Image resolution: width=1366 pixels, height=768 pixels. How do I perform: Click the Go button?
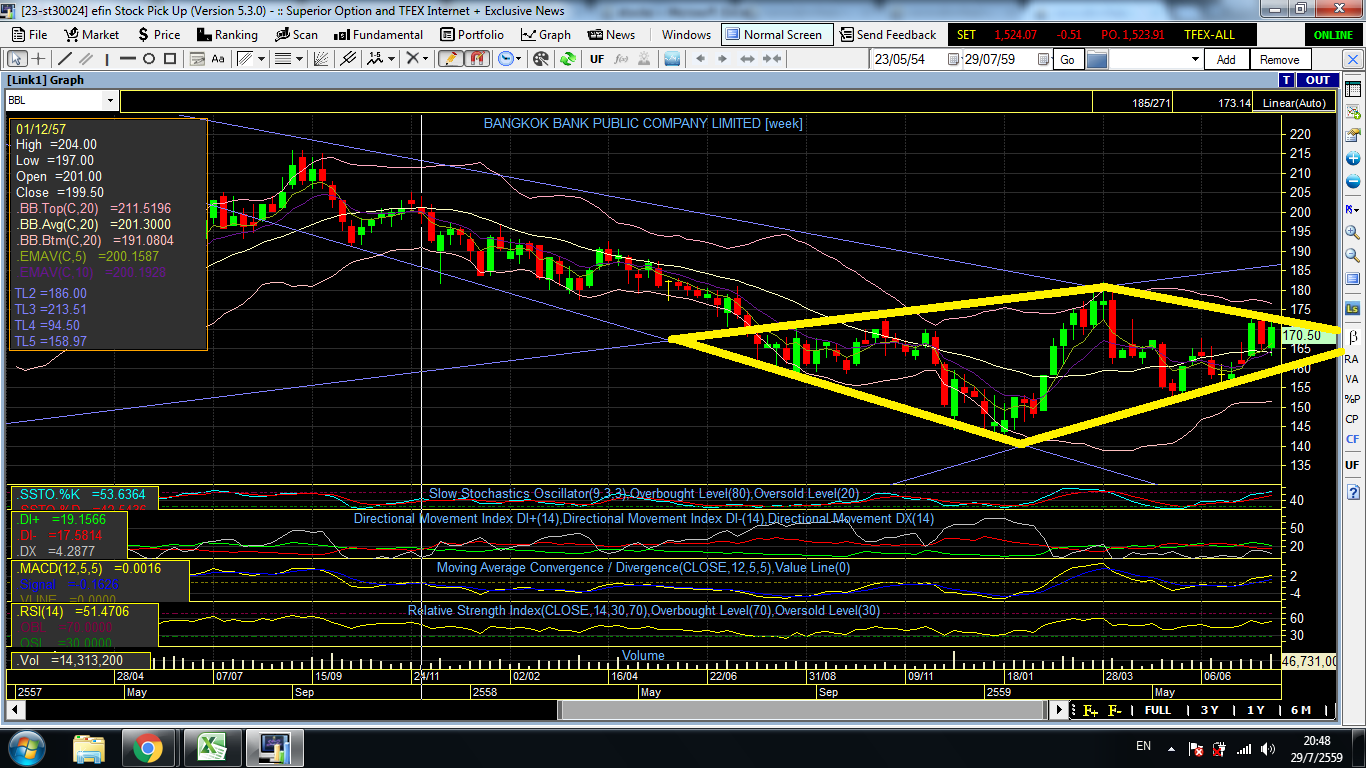1067,59
